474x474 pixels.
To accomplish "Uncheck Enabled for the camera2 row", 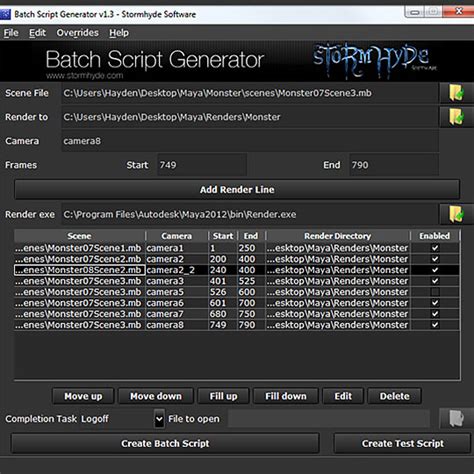I will tap(435, 259).
